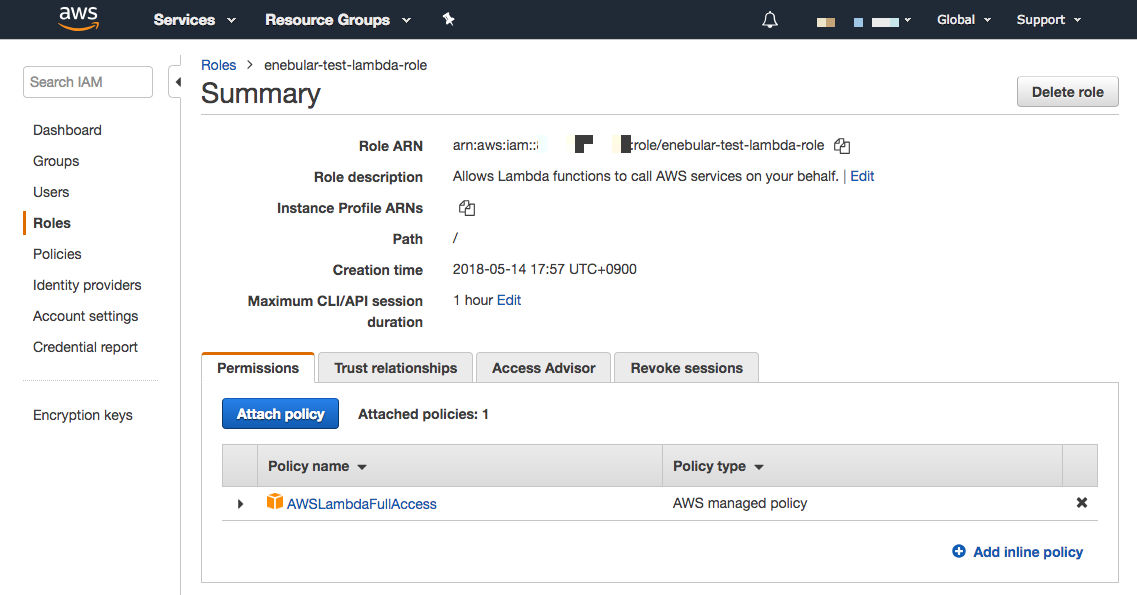
Task: Sort by Policy name column
Action: click(x=317, y=466)
